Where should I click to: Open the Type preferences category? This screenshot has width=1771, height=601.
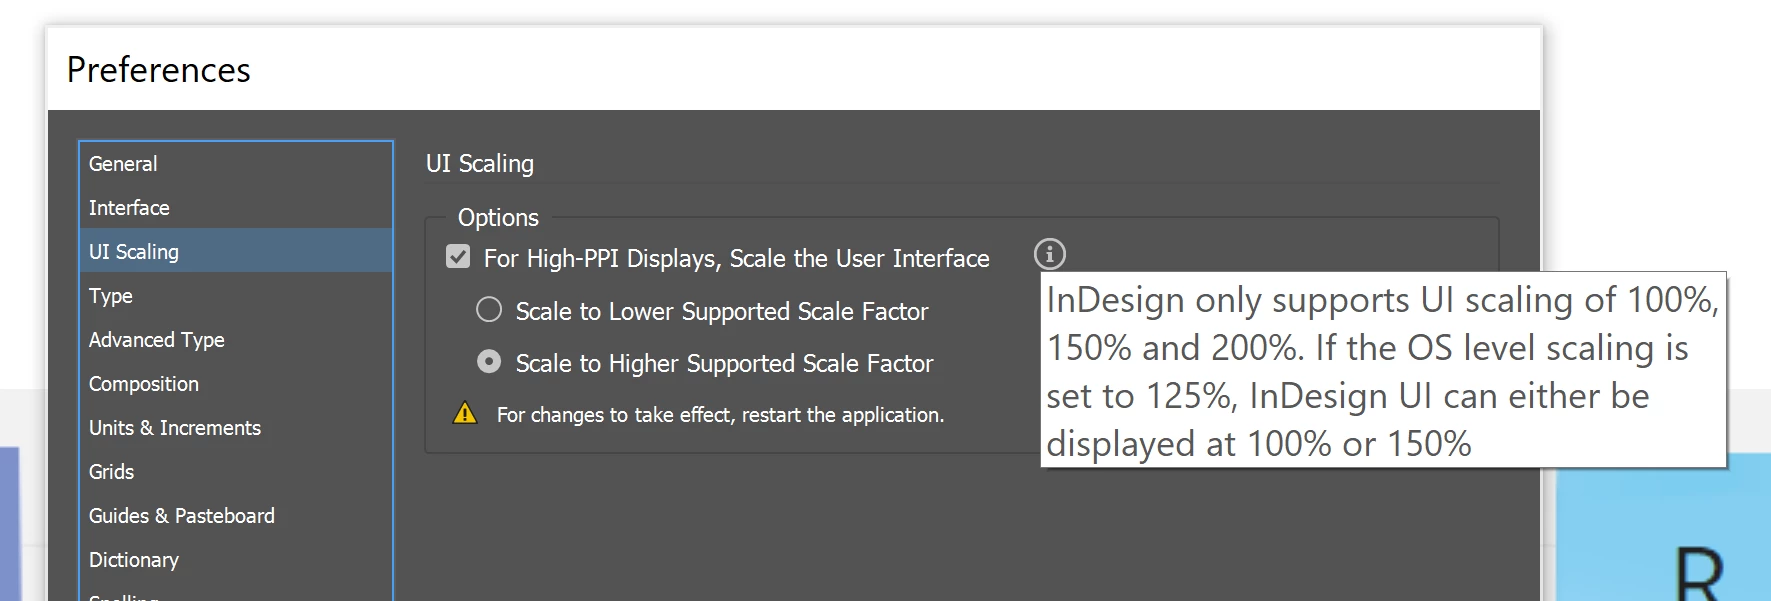tap(236, 296)
